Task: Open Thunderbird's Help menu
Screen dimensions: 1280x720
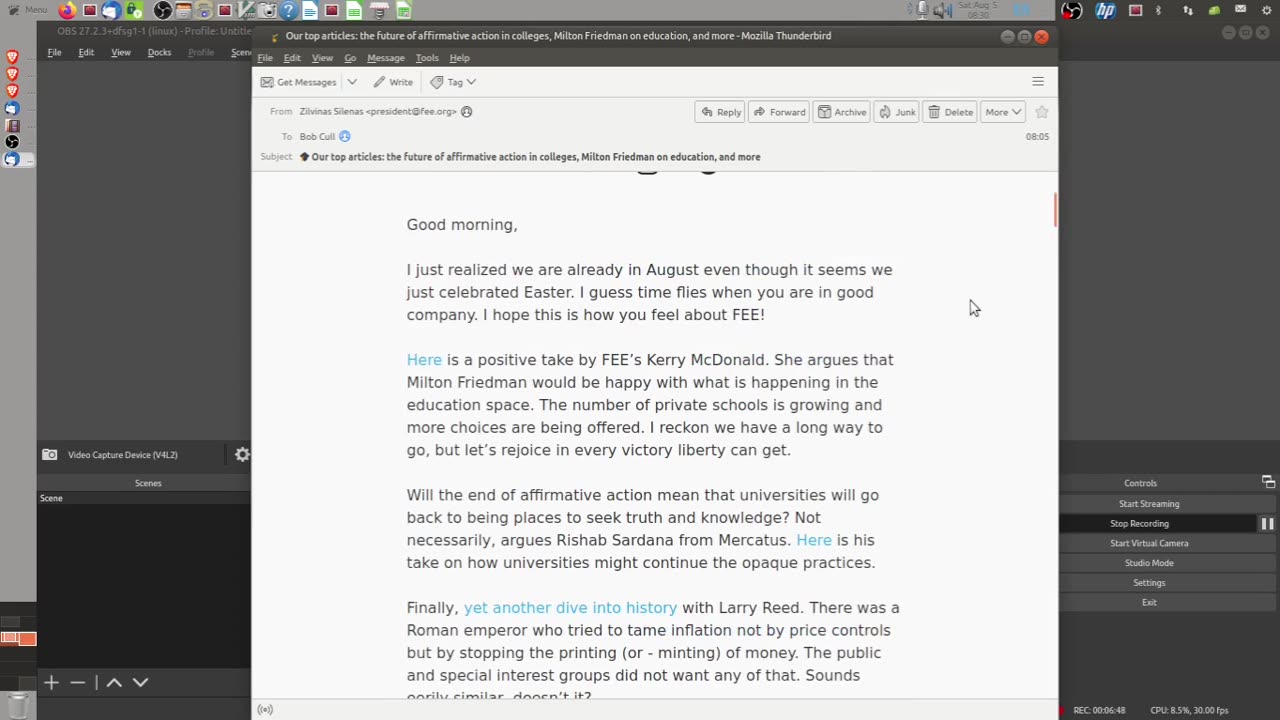Action: point(459,58)
